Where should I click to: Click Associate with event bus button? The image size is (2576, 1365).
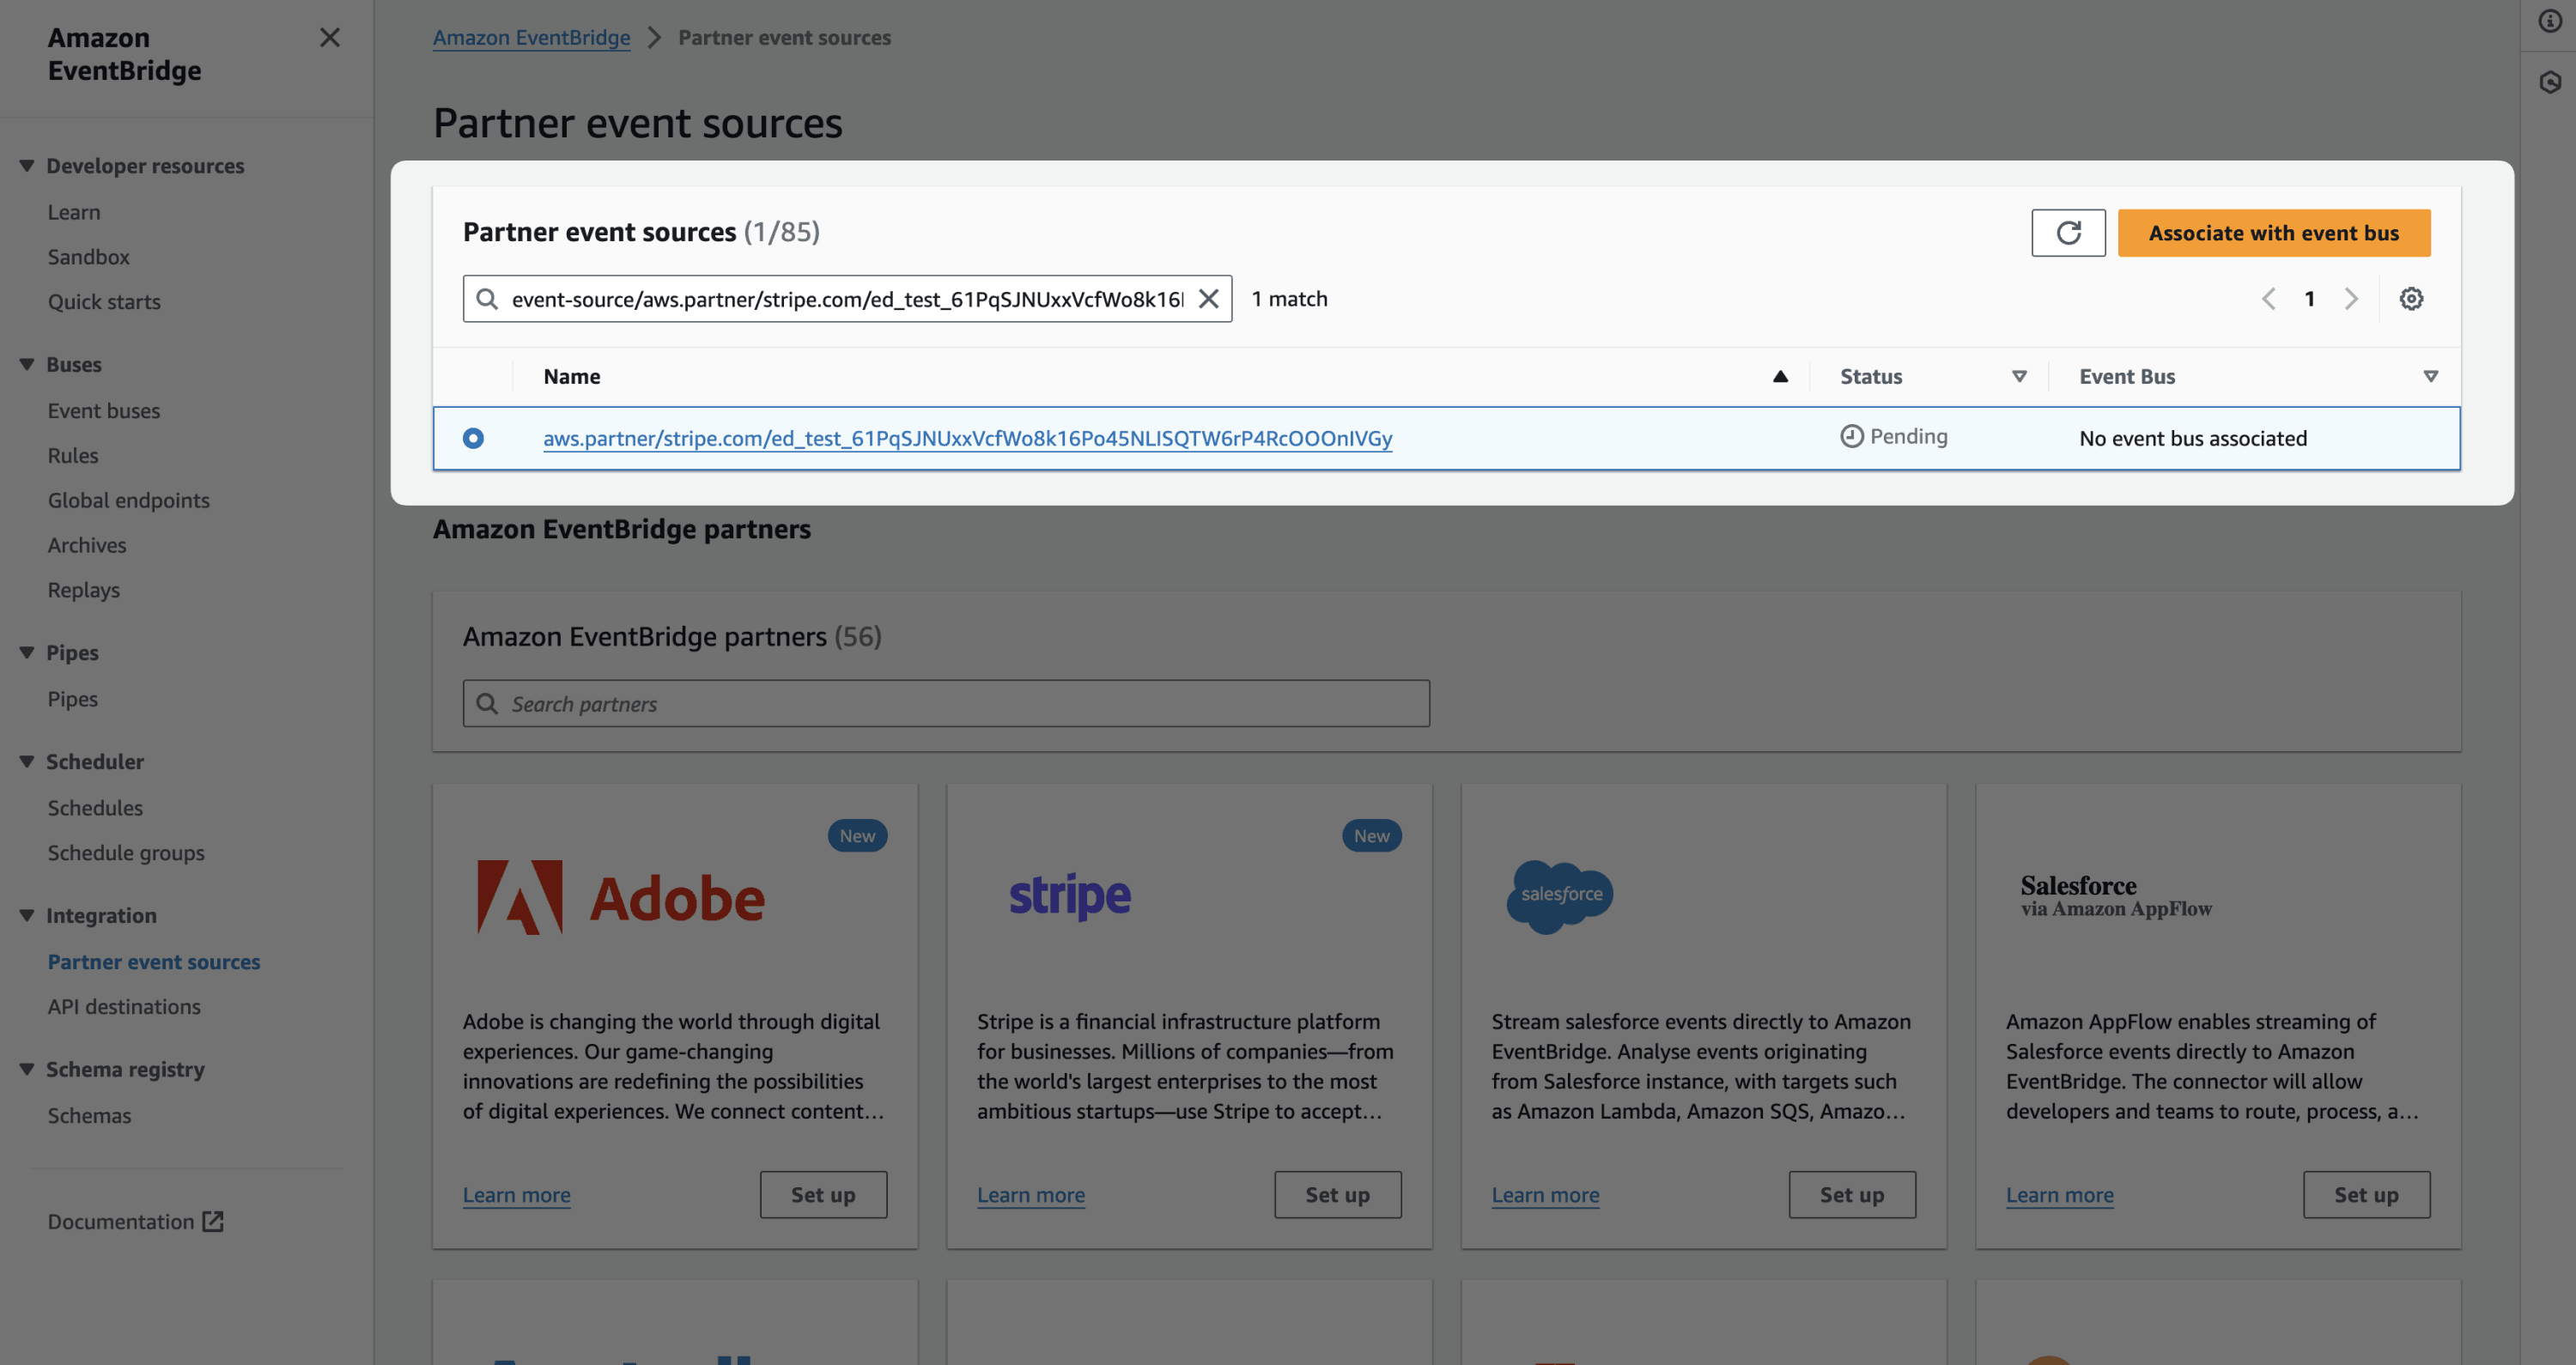click(x=2275, y=232)
